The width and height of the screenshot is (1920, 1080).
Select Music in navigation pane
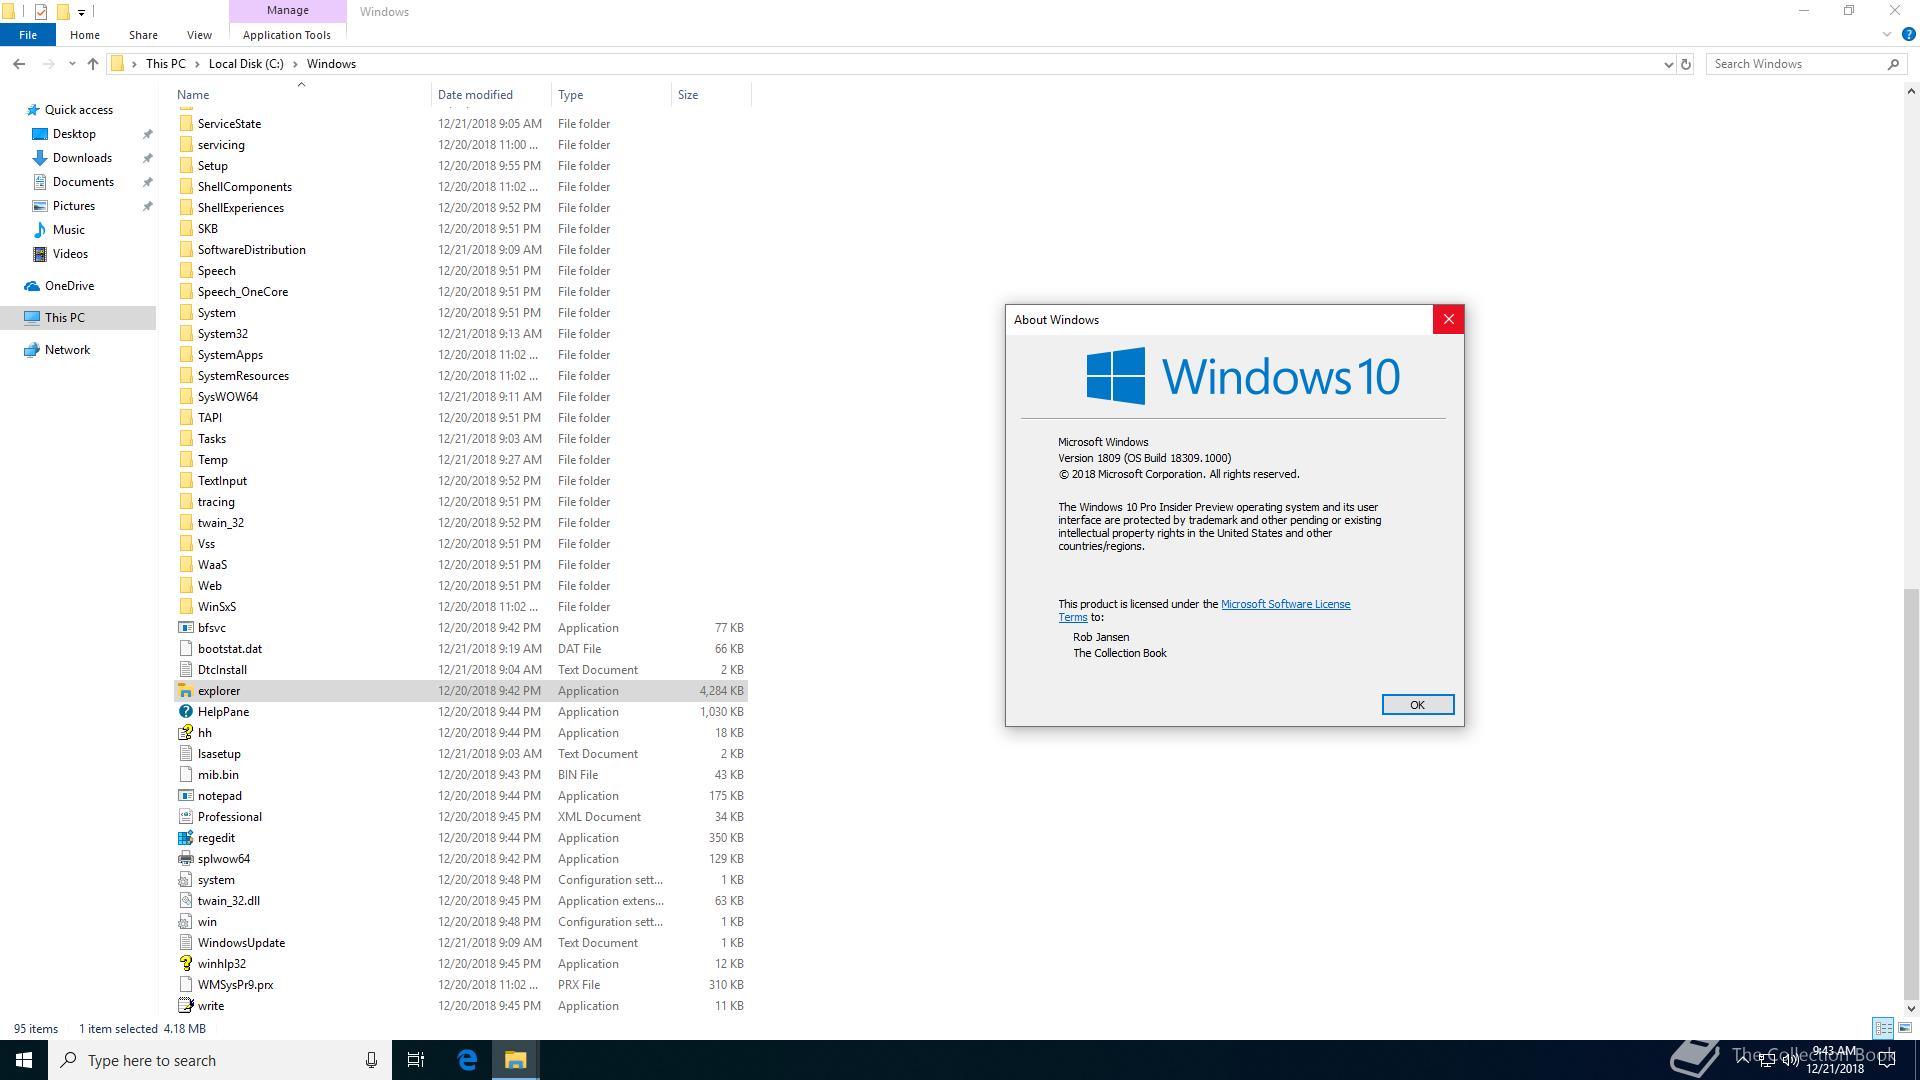point(68,230)
